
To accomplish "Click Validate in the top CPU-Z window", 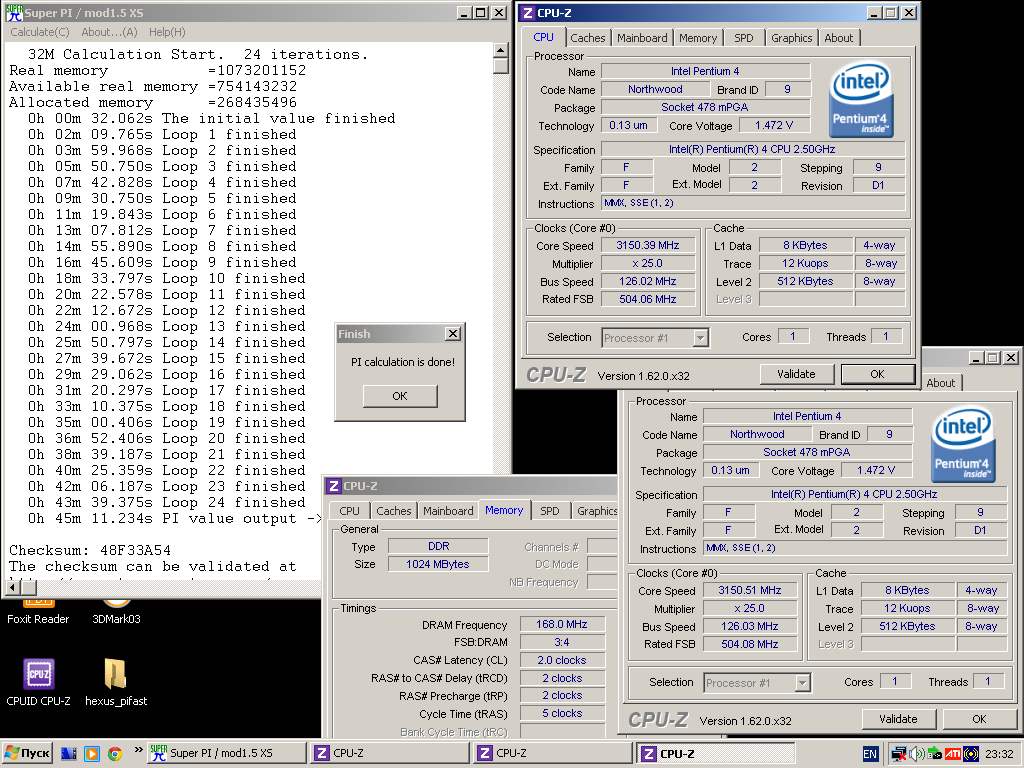I will point(796,374).
